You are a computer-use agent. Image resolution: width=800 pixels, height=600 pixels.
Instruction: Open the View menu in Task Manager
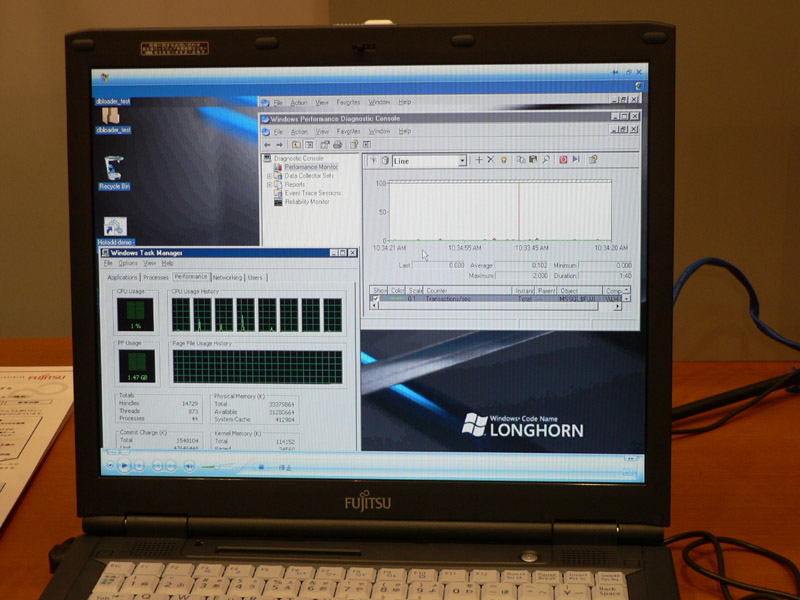click(149, 263)
